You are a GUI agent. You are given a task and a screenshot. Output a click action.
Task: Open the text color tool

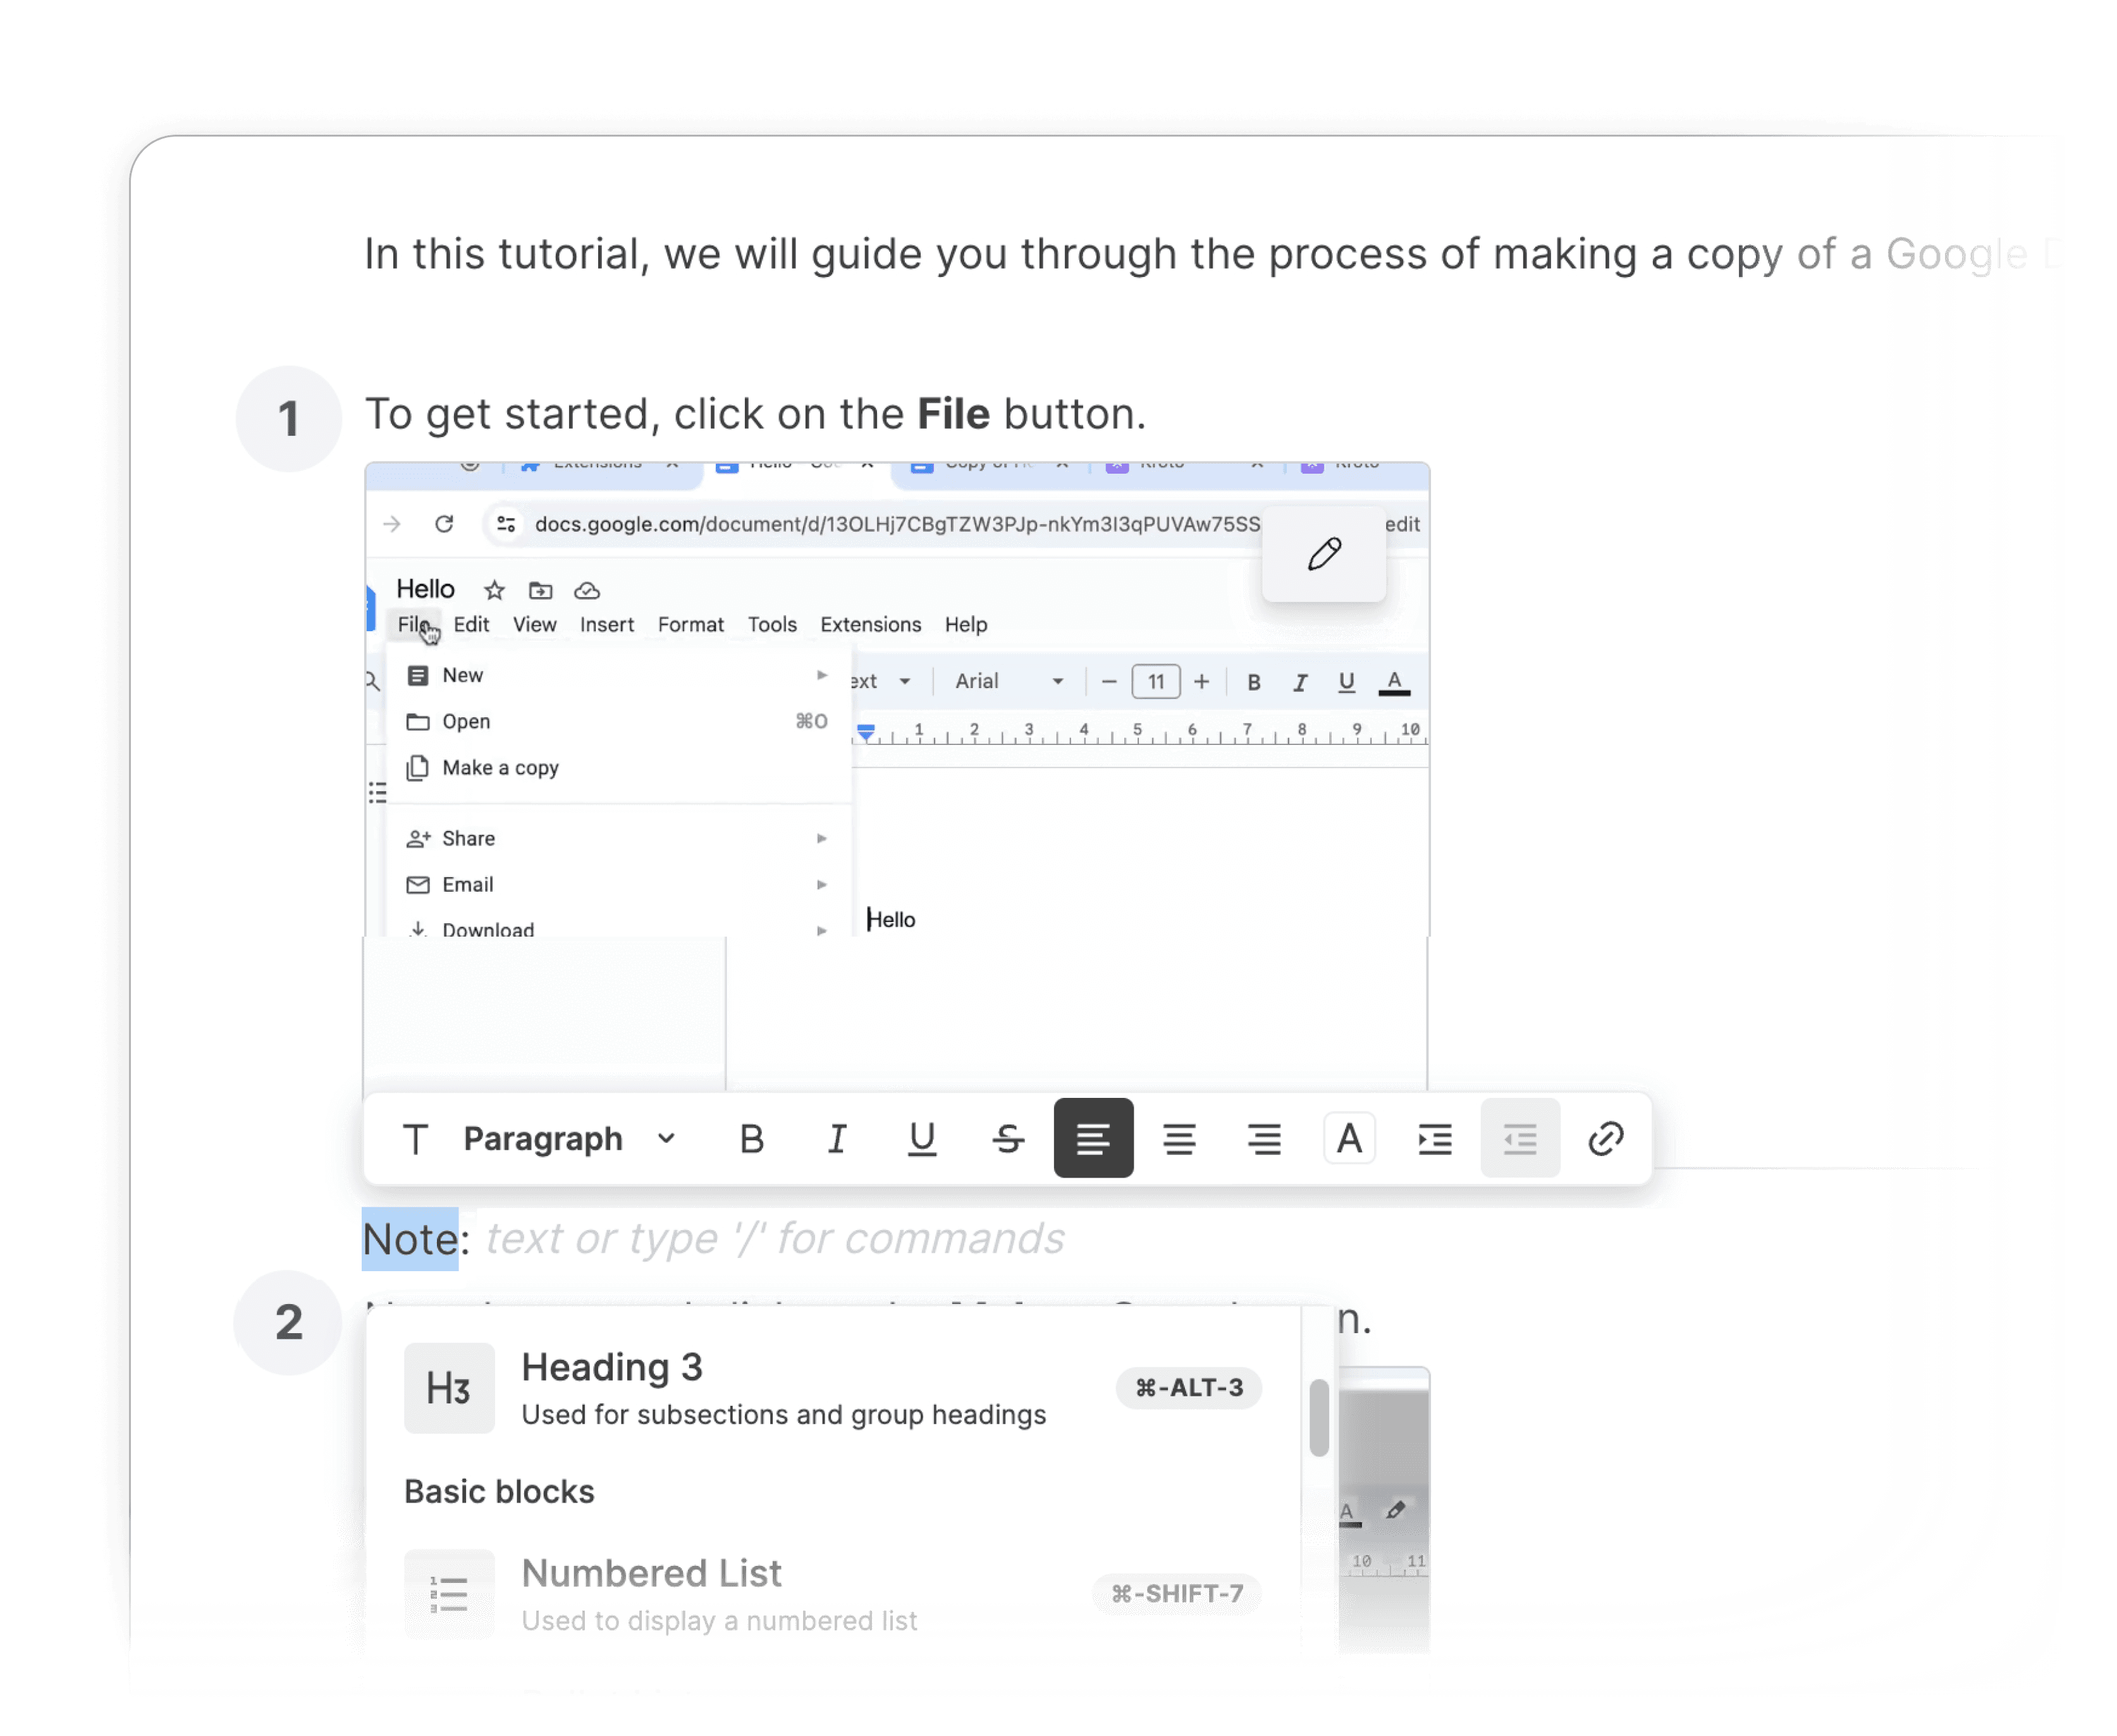pyautogui.click(x=1350, y=1138)
